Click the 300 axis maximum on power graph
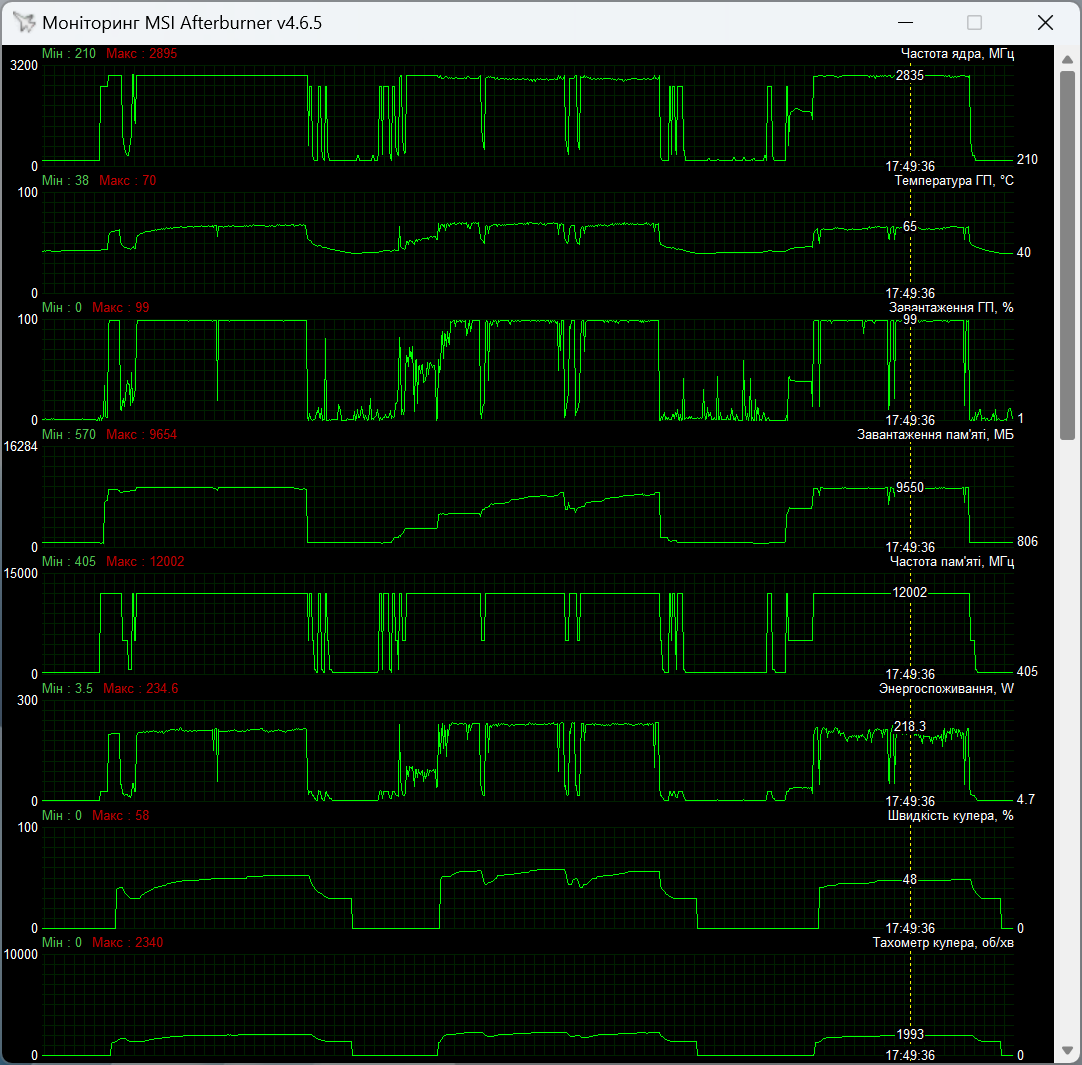 (27, 701)
